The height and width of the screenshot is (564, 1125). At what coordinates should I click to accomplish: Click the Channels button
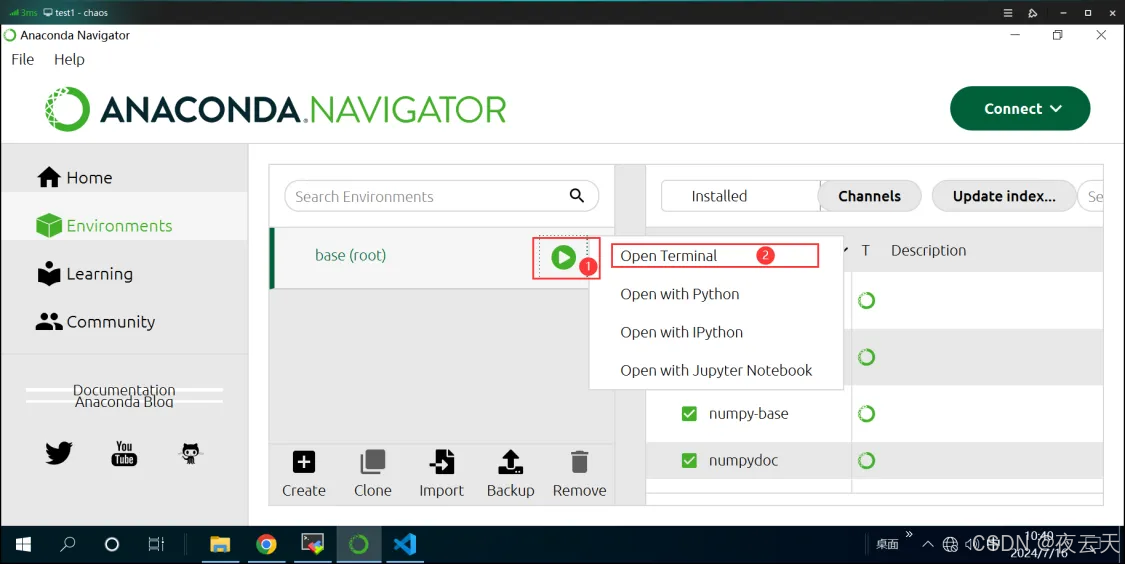pos(870,196)
